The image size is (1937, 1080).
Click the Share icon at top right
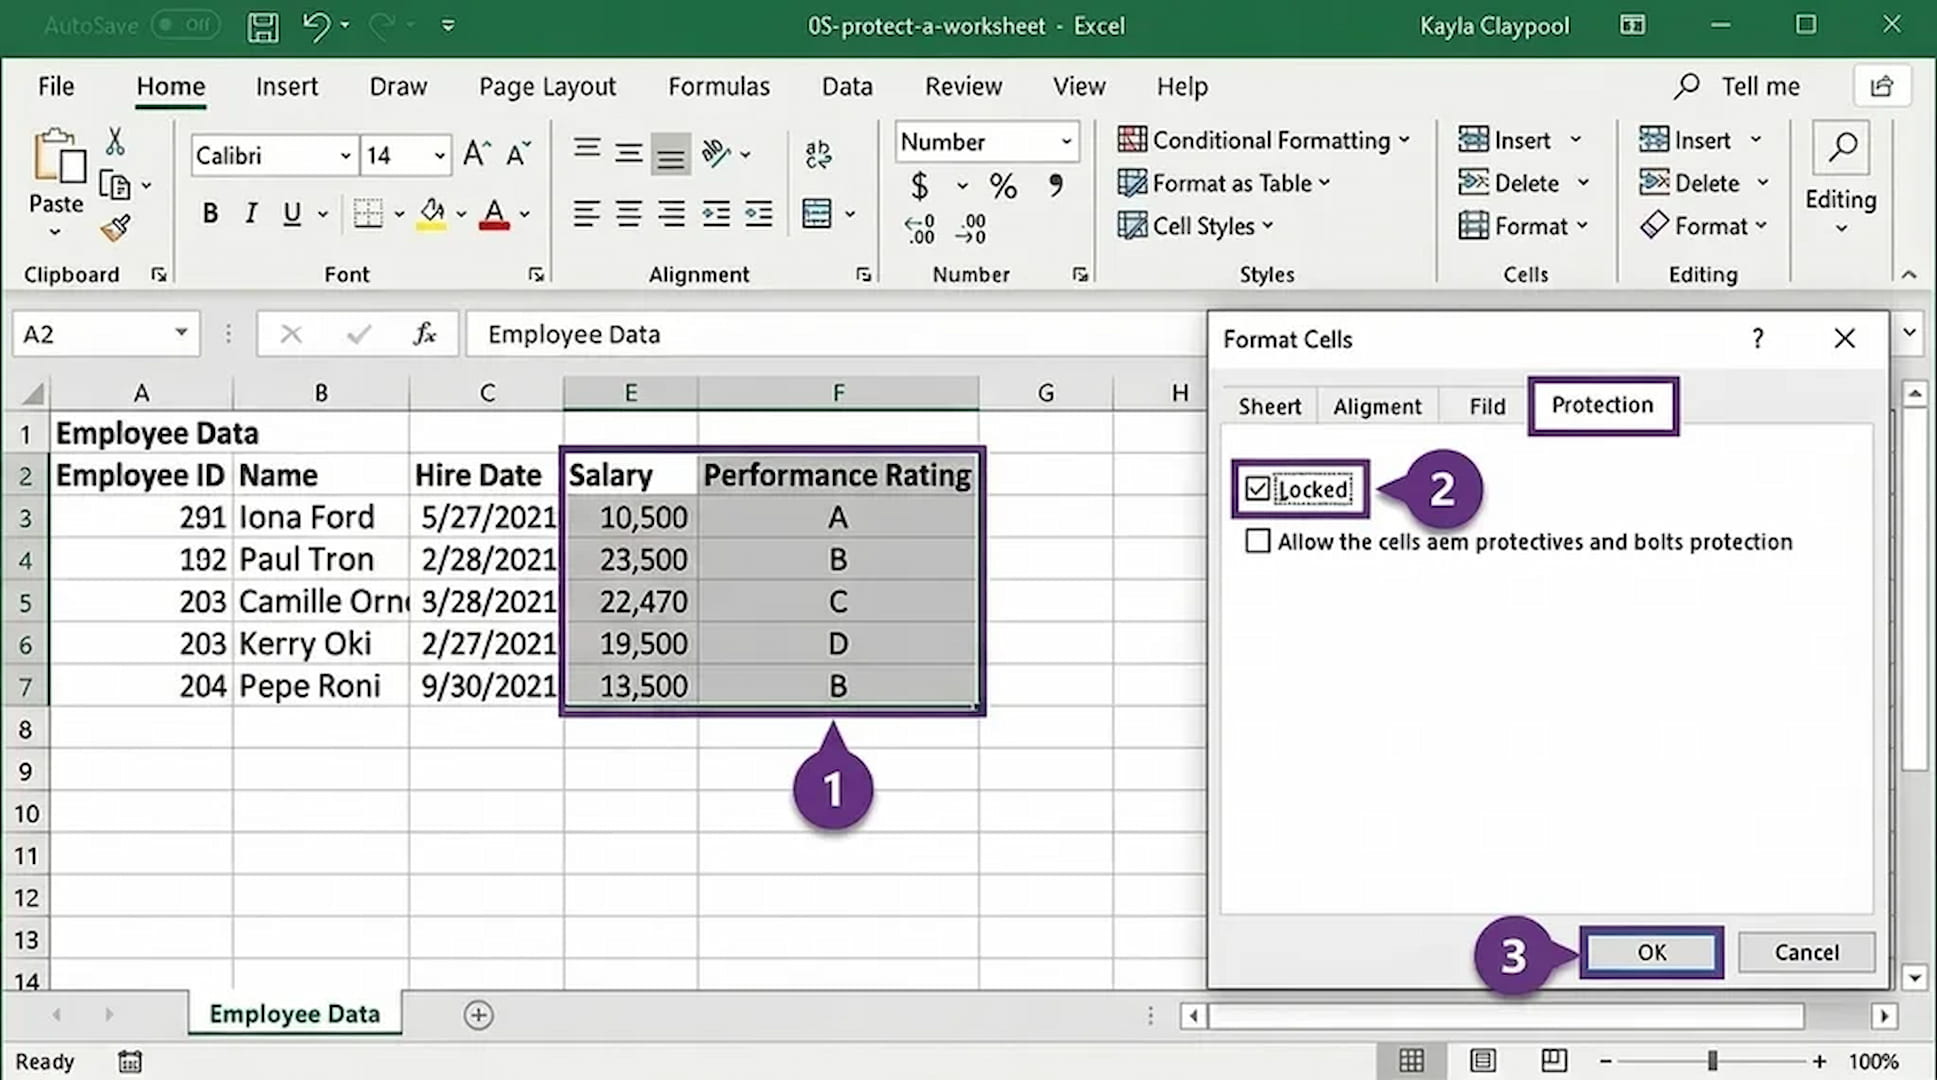[x=1882, y=86]
